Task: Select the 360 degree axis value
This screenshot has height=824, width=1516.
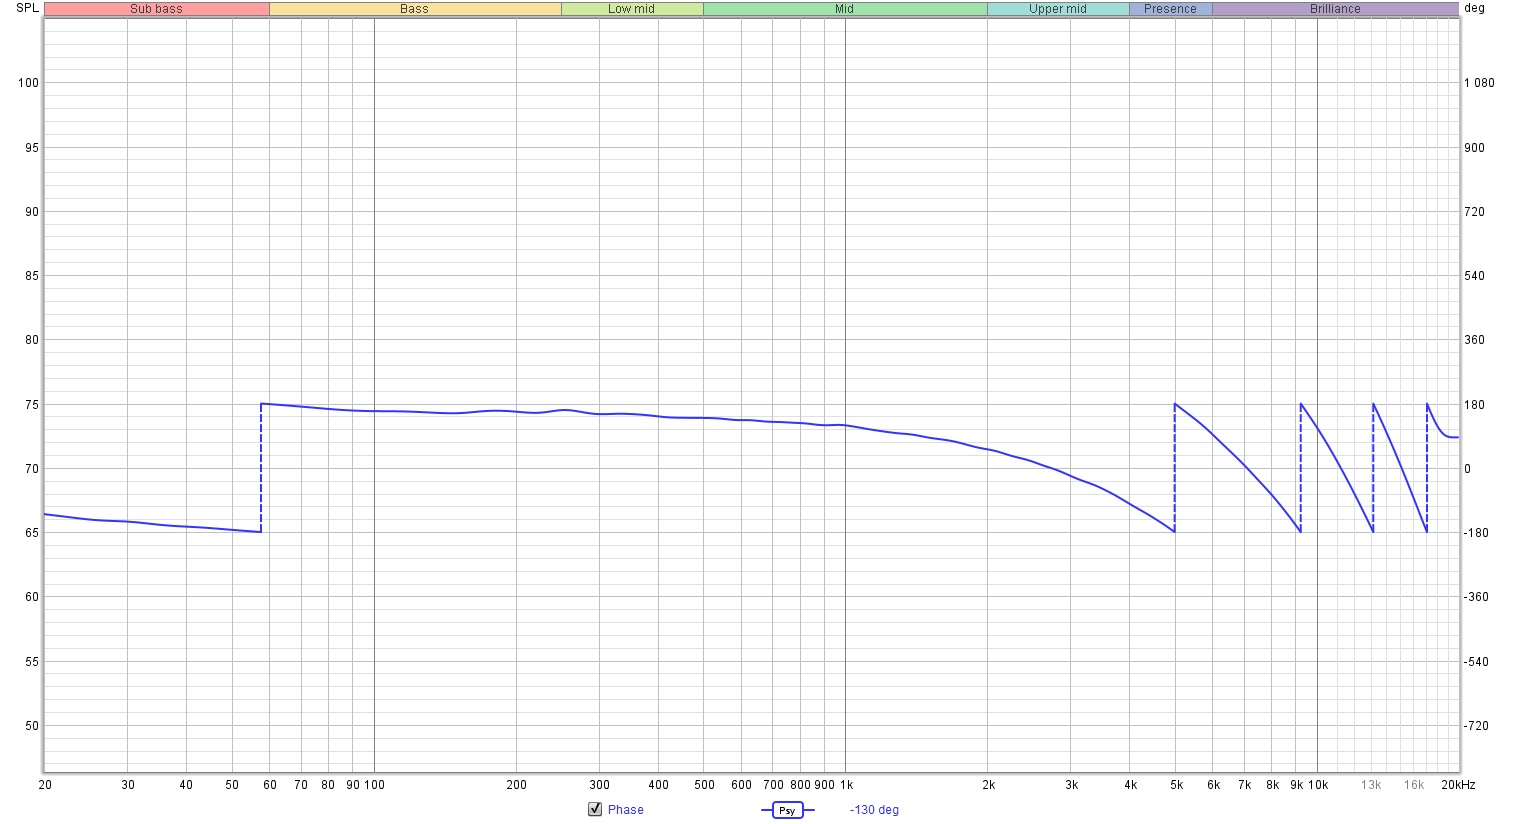Action: [x=1475, y=340]
